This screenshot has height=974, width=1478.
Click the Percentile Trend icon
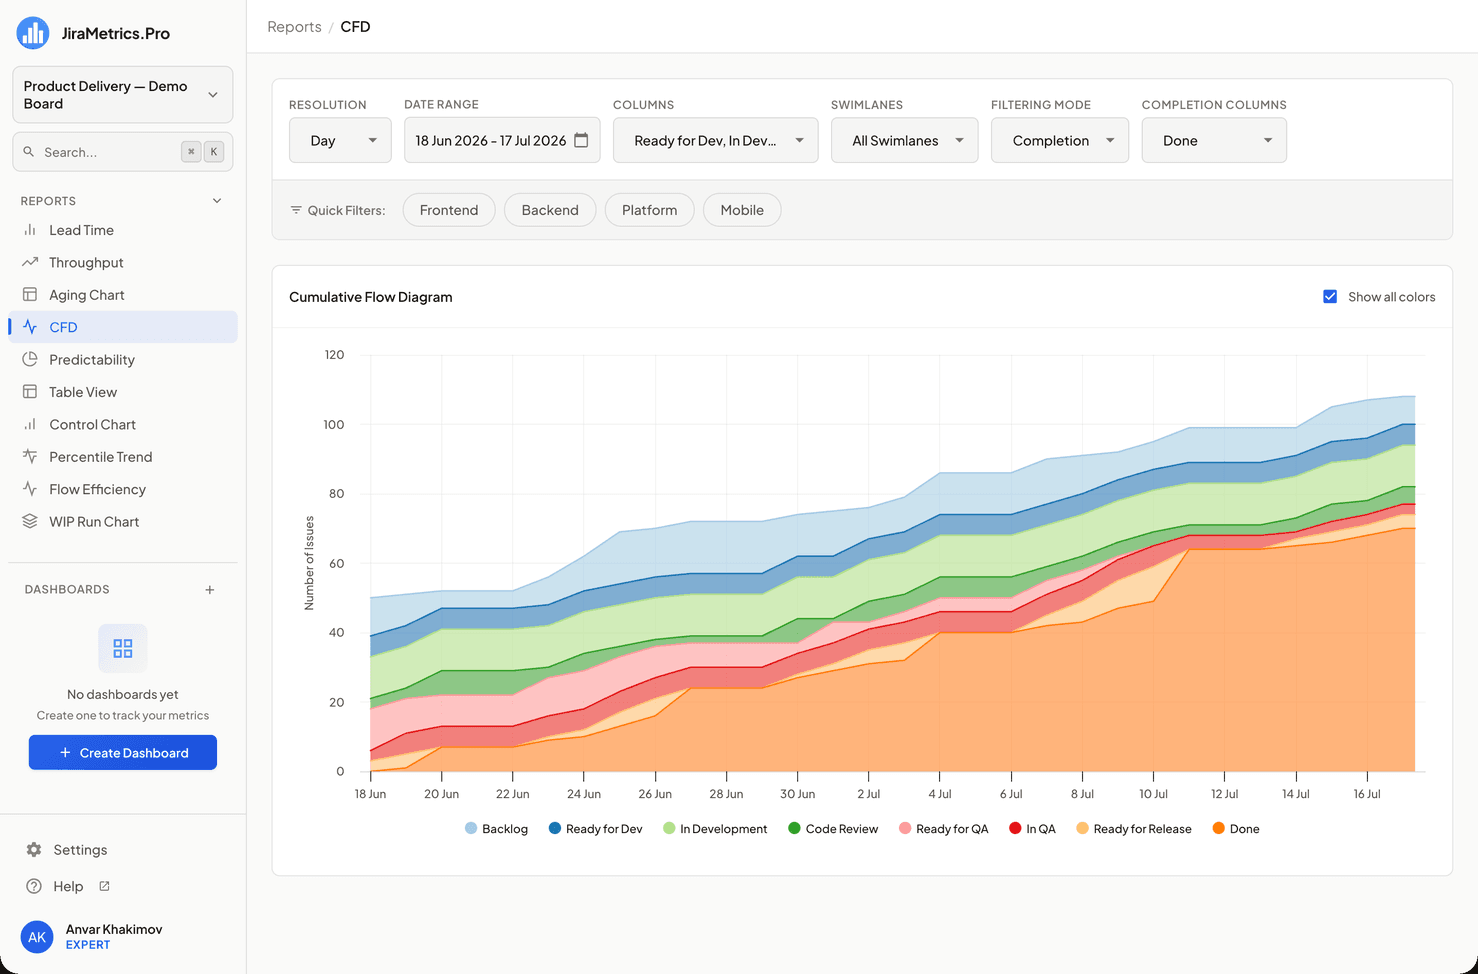click(30, 457)
